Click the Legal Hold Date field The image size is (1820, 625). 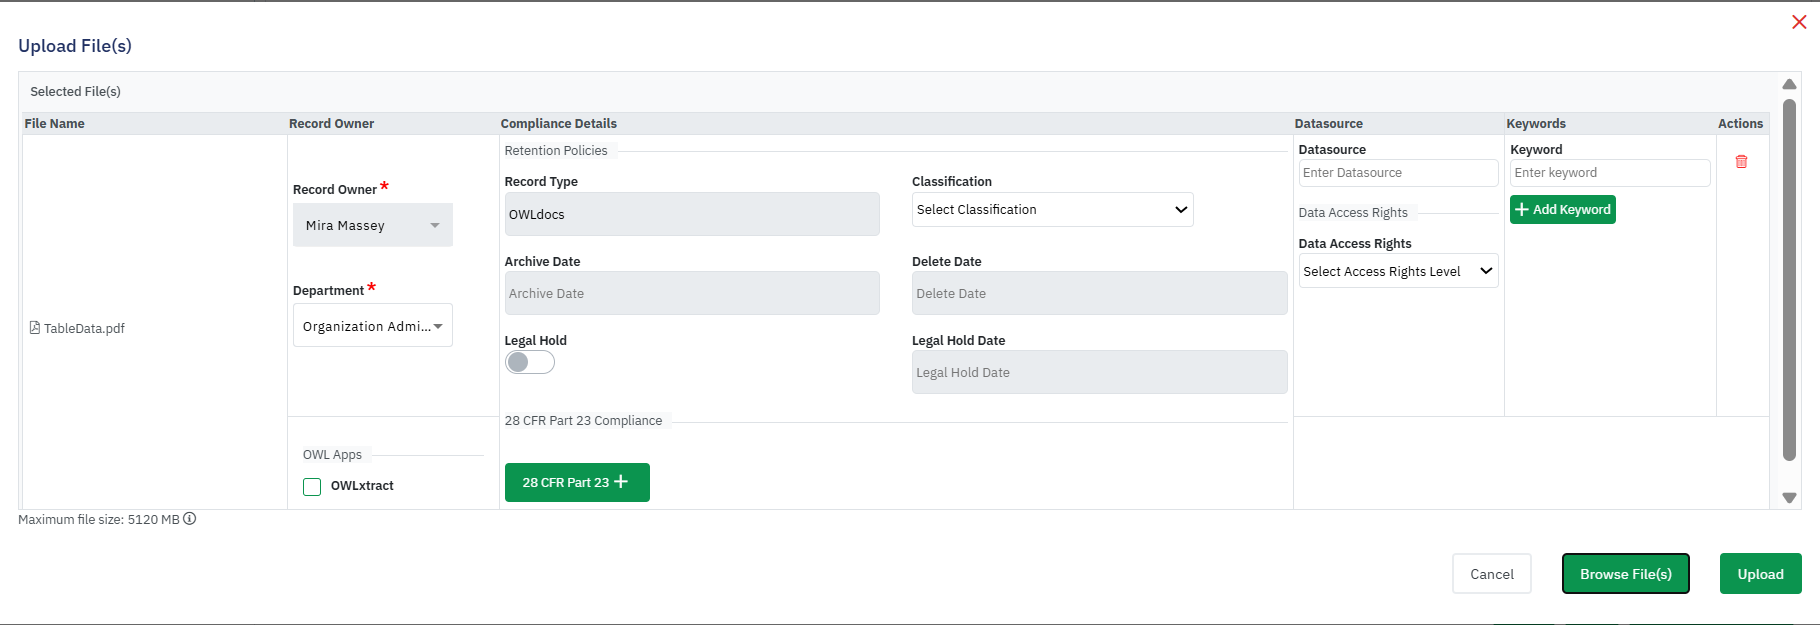pyautogui.click(x=1099, y=372)
